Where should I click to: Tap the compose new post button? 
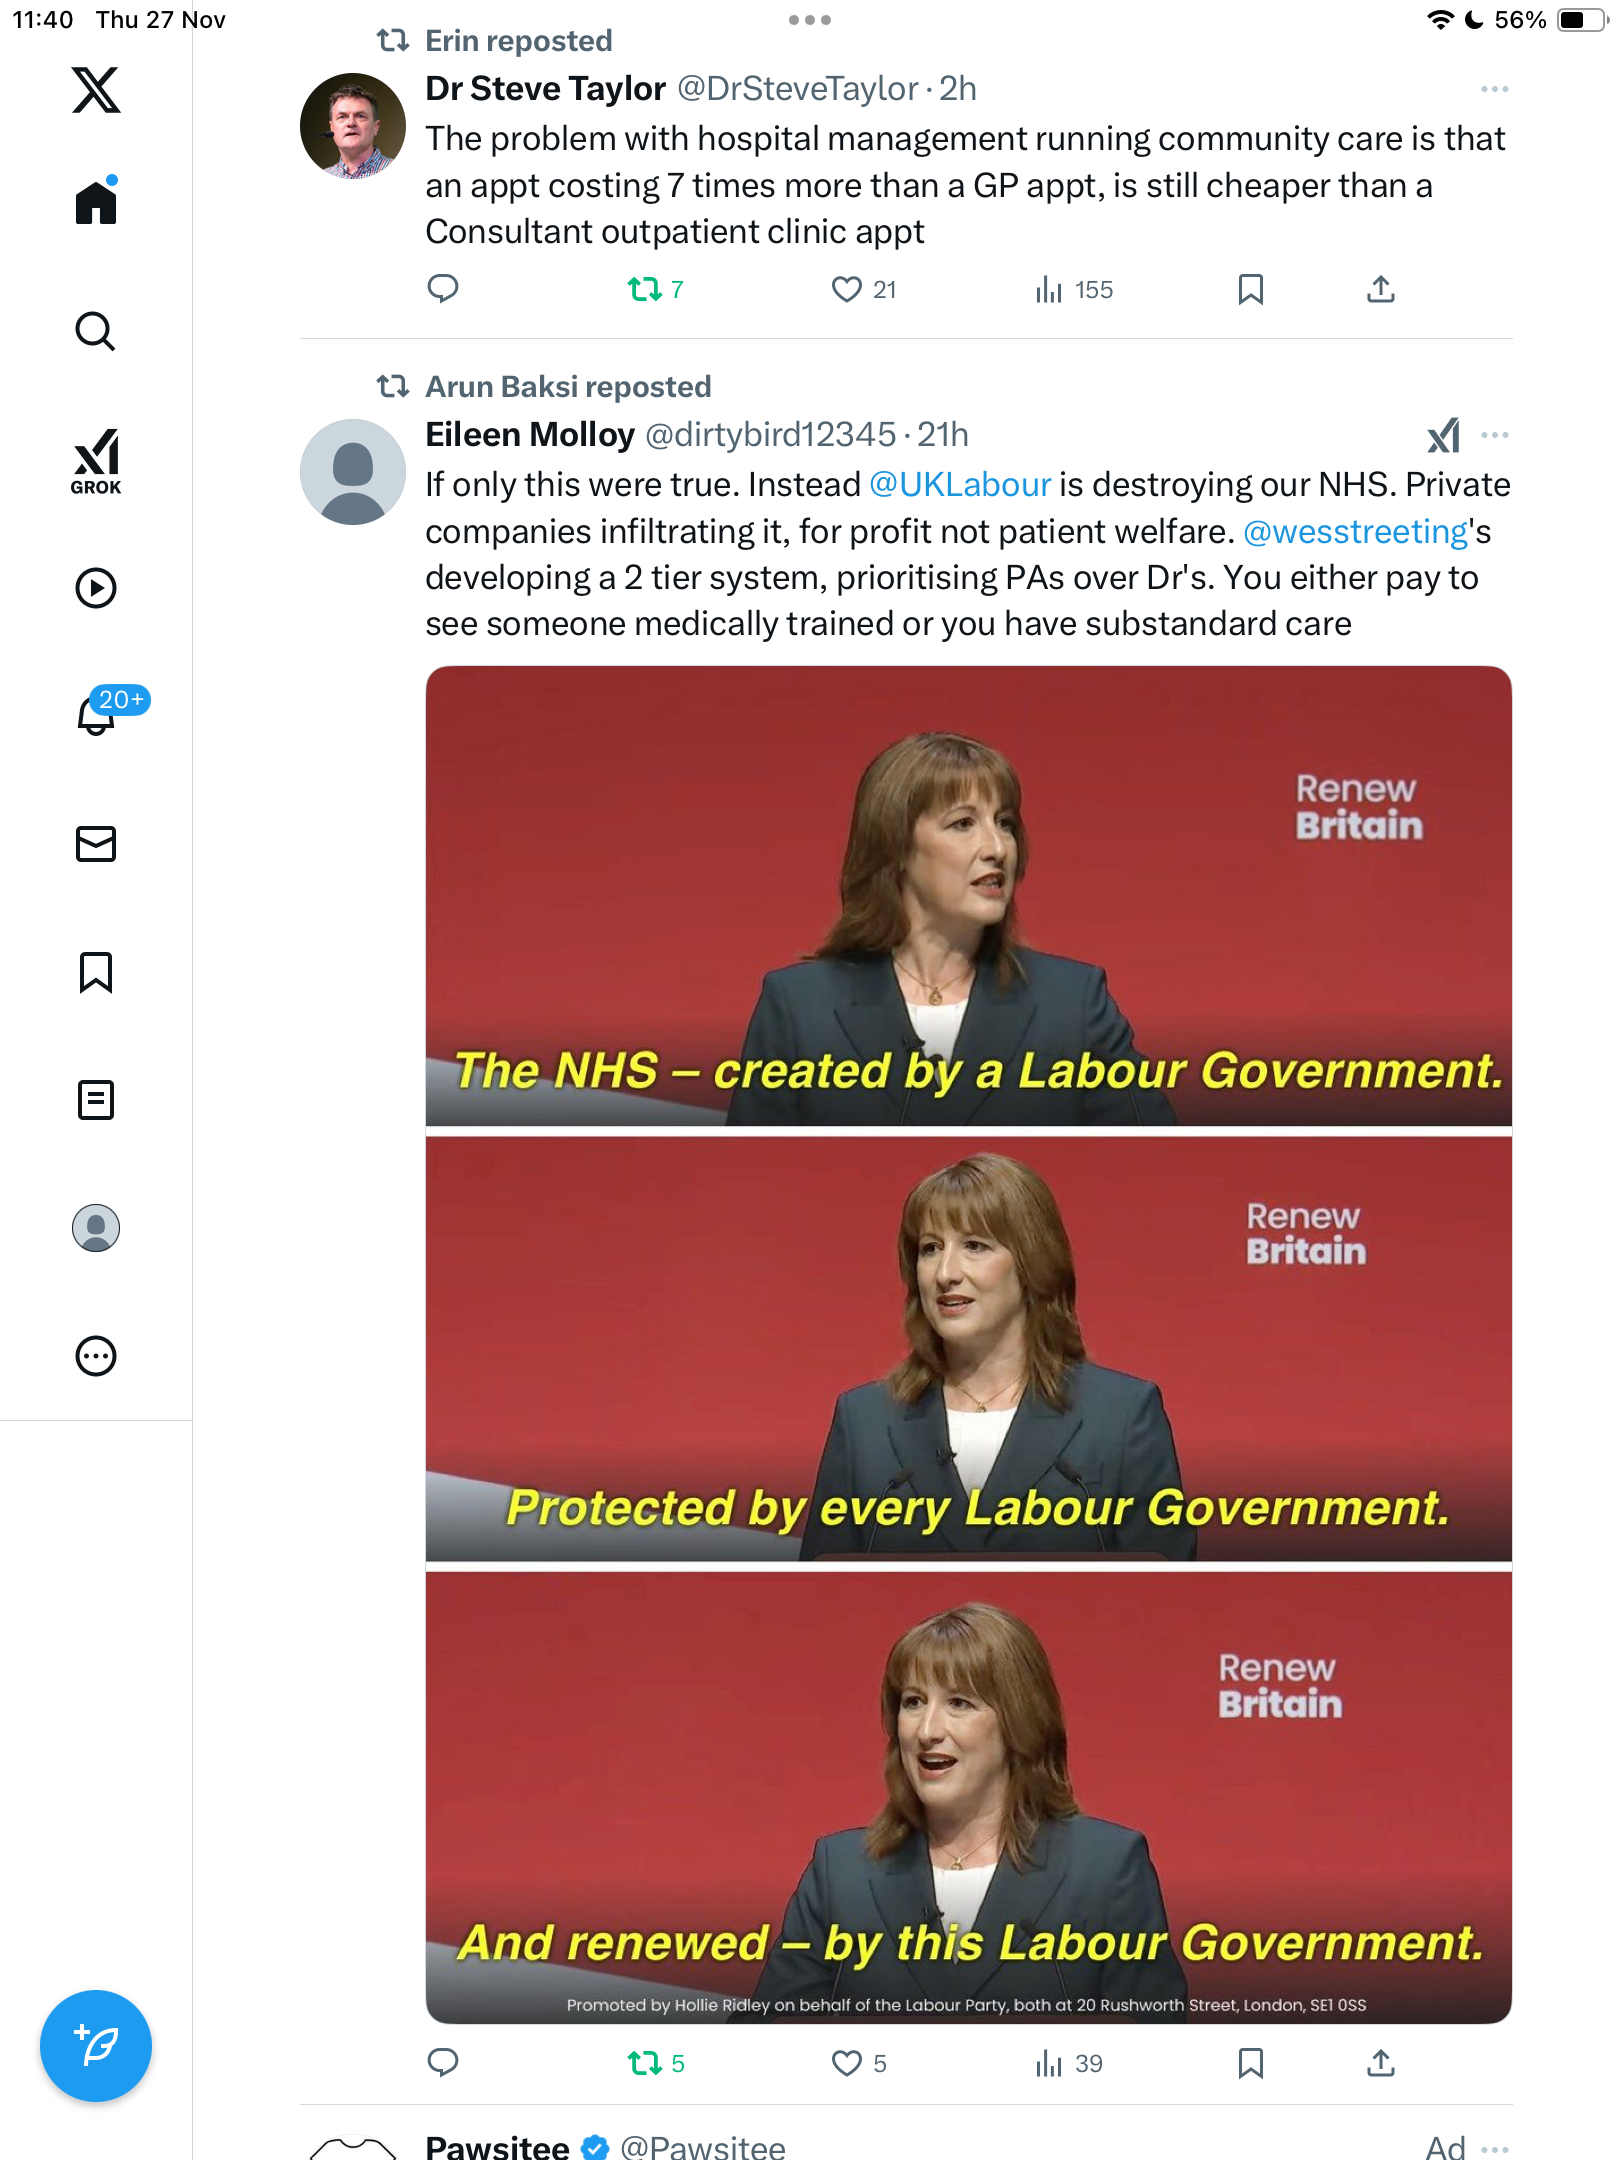click(96, 2046)
